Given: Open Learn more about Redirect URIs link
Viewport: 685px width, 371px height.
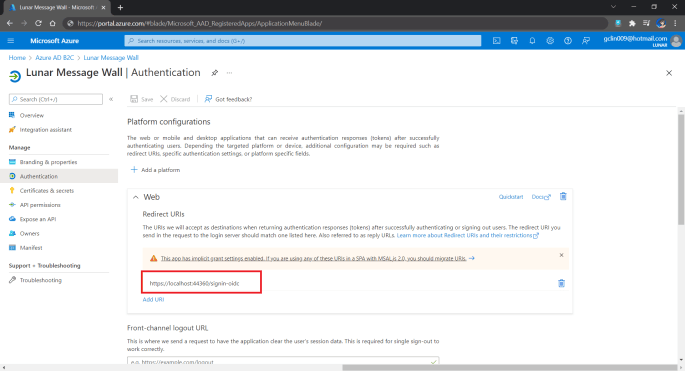Looking at the screenshot, I should click(468, 236).
